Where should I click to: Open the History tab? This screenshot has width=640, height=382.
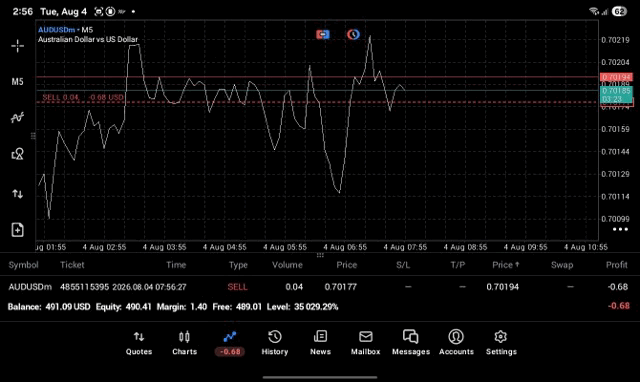[x=275, y=343]
